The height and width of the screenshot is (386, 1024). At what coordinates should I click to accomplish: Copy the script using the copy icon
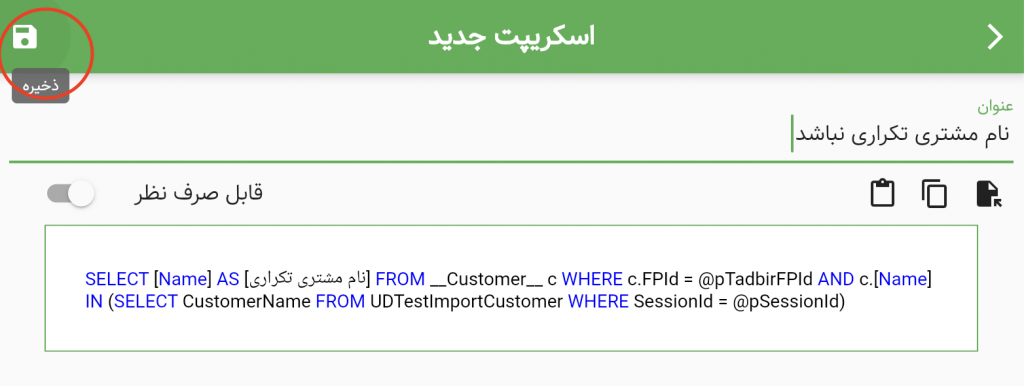[x=934, y=194]
